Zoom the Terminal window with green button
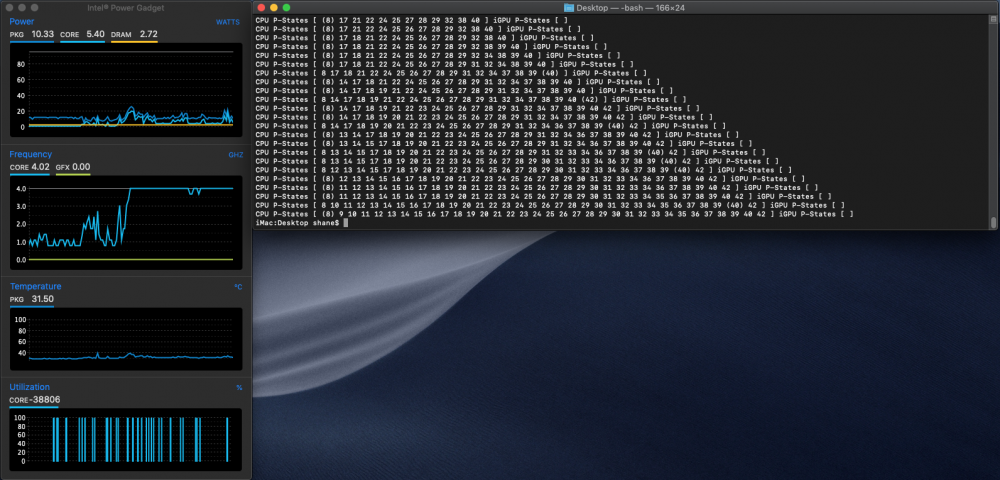 tap(286, 8)
